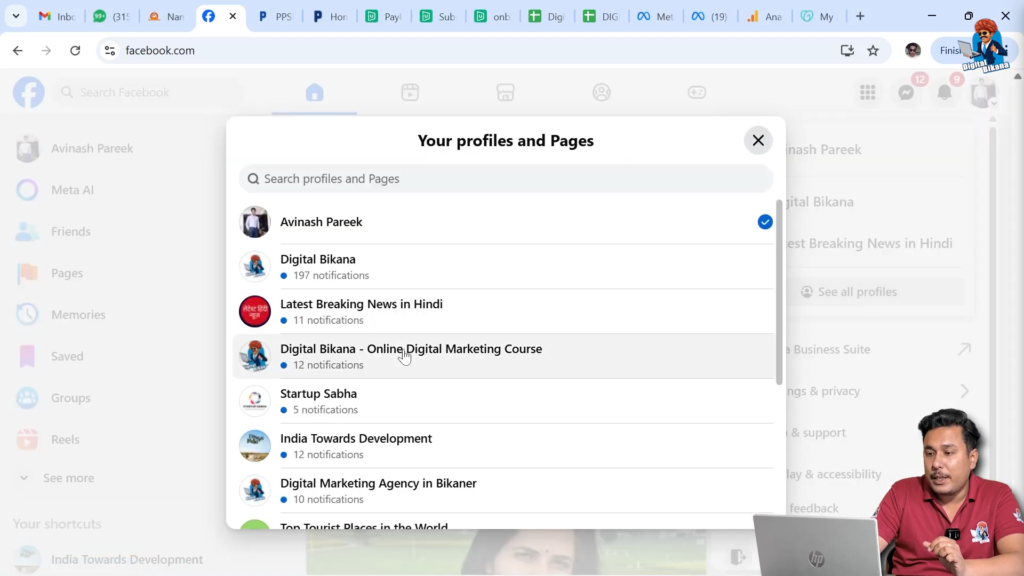Switch to India Towards Development page in dialog
Viewport: 1024px width, 576px height.
pyautogui.click(x=505, y=445)
